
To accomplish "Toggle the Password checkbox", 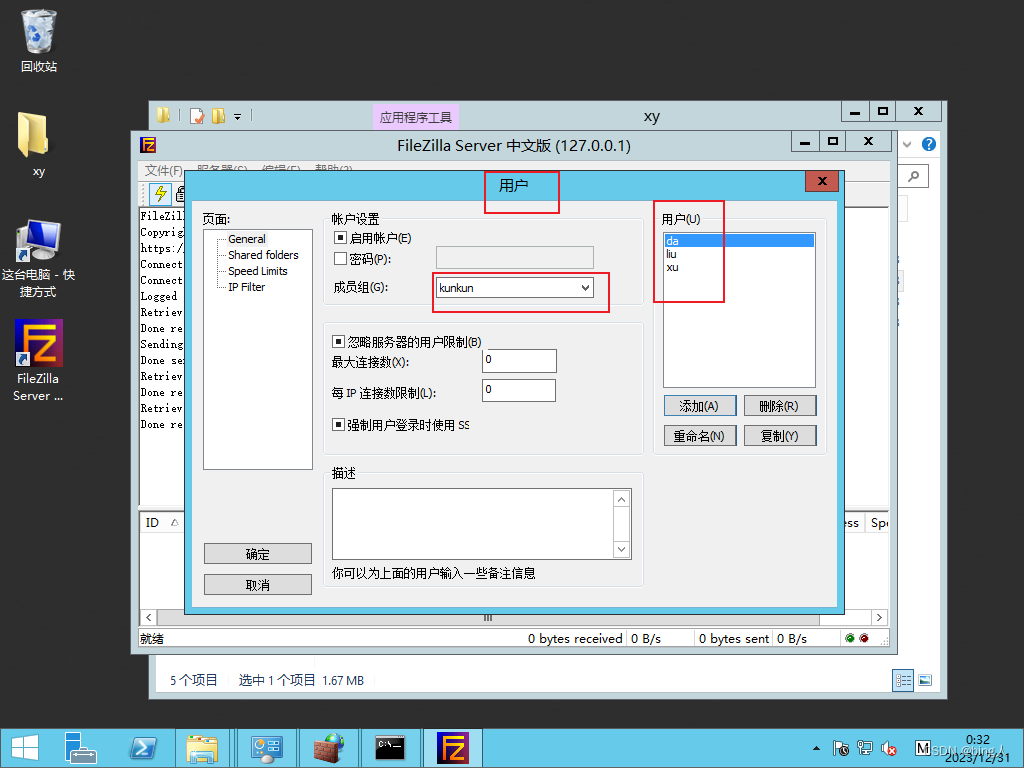I will point(340,259).
